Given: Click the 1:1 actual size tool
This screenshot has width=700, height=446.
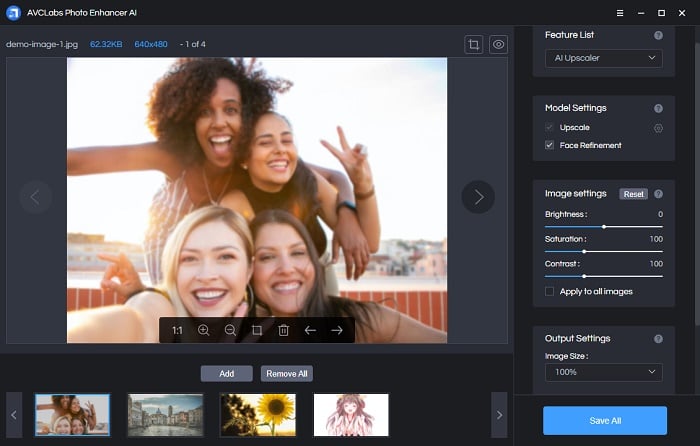Looking at the screenshot, I should 177,330.
